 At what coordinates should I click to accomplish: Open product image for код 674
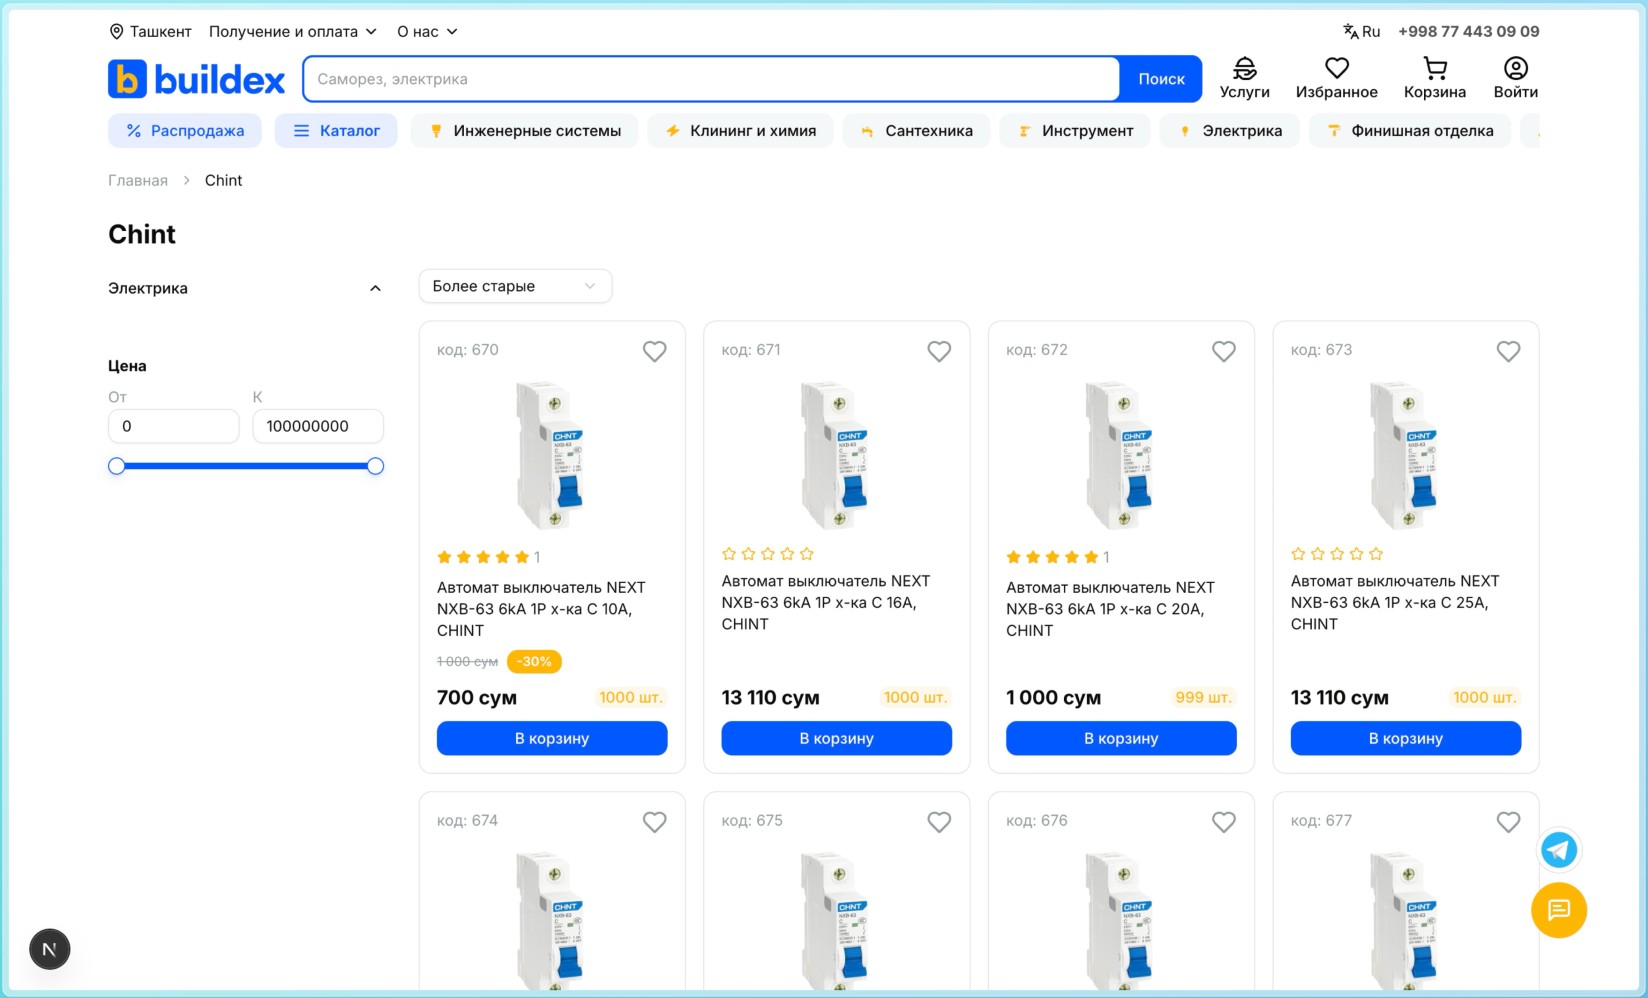(x=552, y=918)
